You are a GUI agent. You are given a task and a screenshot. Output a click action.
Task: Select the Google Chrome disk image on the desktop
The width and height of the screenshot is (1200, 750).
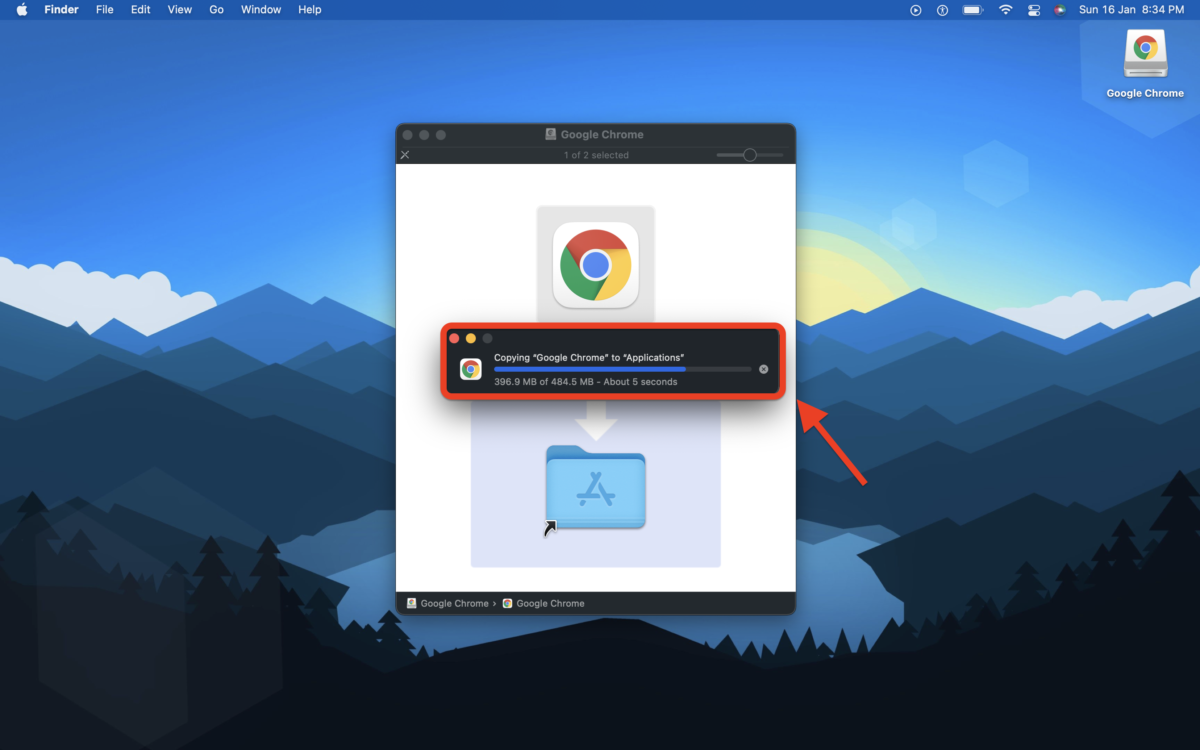[1144, 53]
